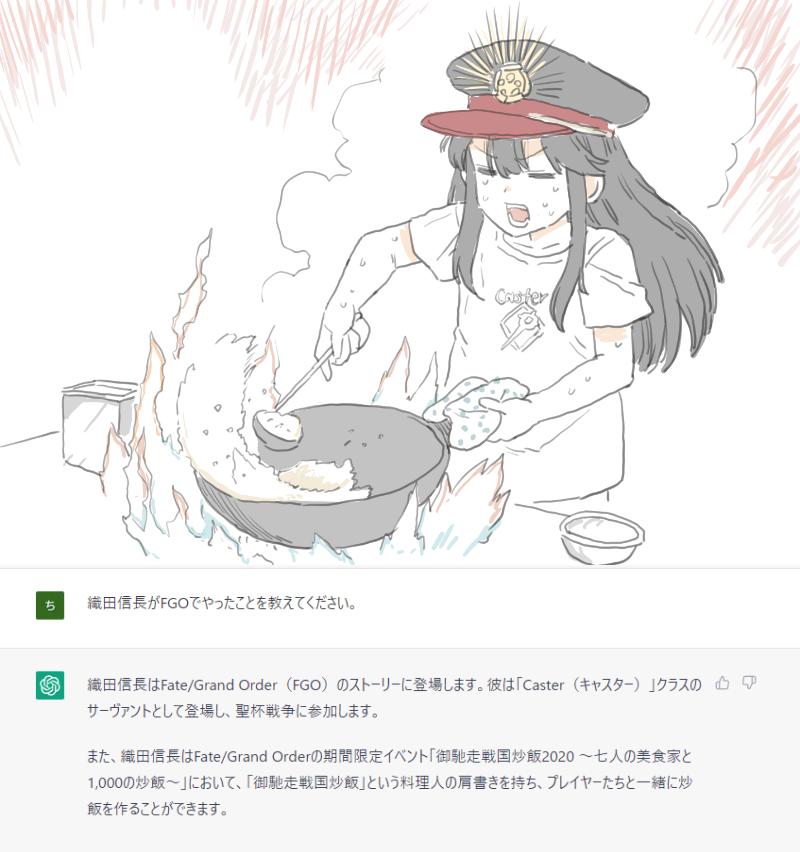
Task: Click the green user avatar labeled ち
Action: pos(50,605)
